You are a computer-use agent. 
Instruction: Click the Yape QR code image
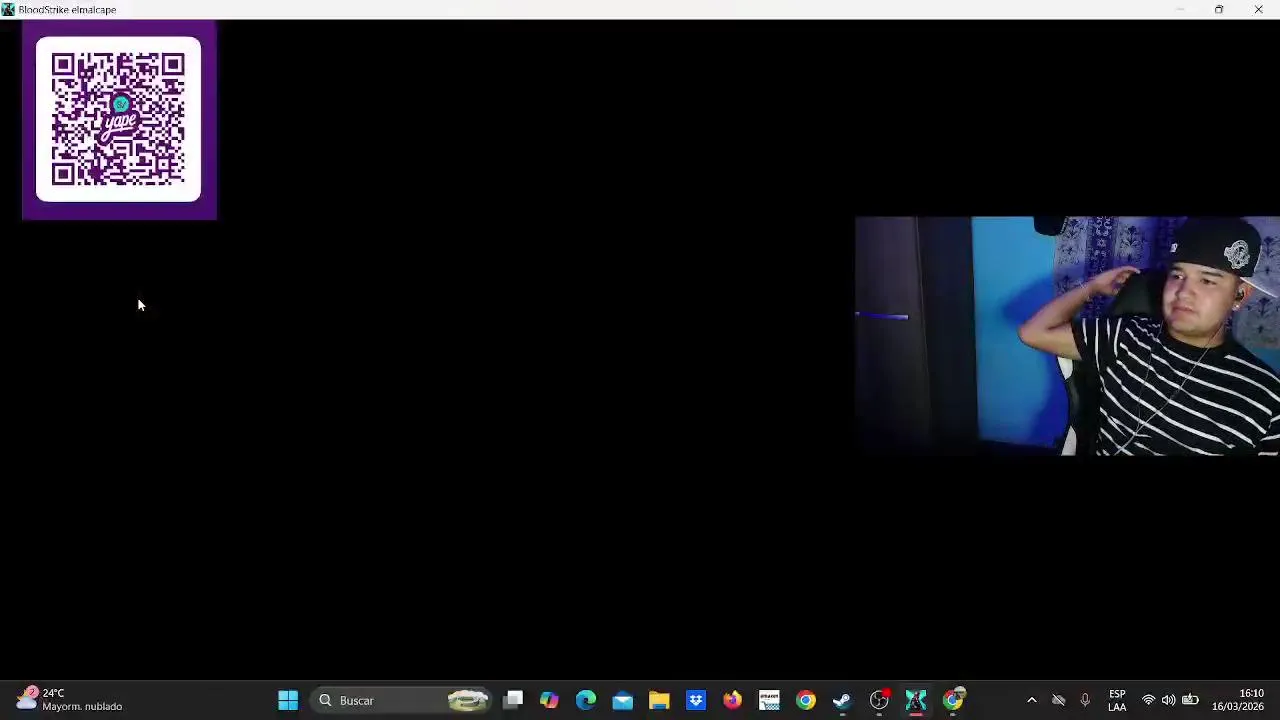tap(119, 119)
